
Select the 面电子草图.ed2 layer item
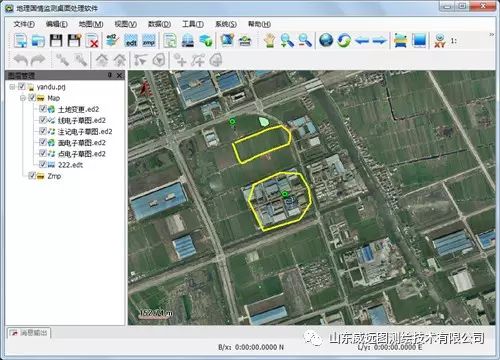[x=82, y=143]
